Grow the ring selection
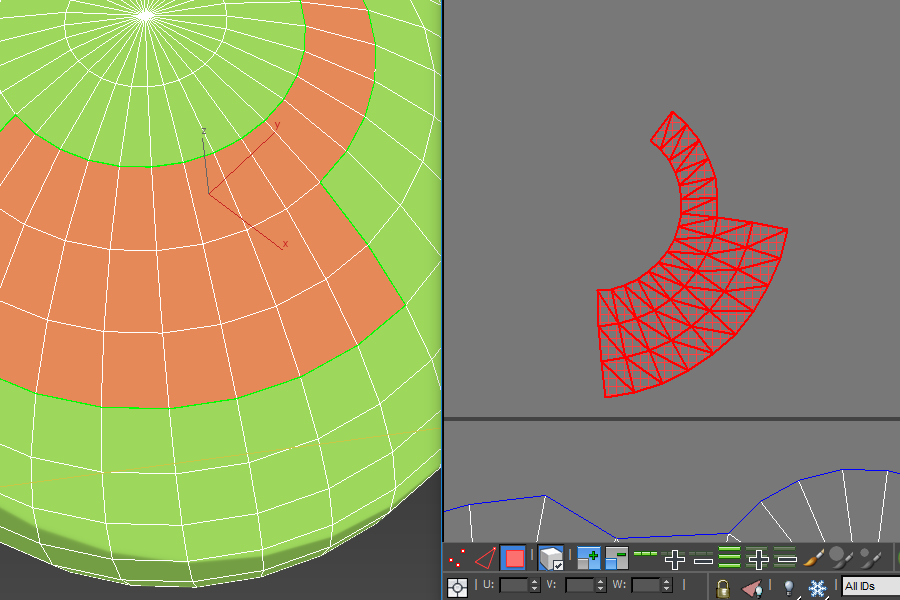The image size is (900, 600). click(x=758, y=559)
